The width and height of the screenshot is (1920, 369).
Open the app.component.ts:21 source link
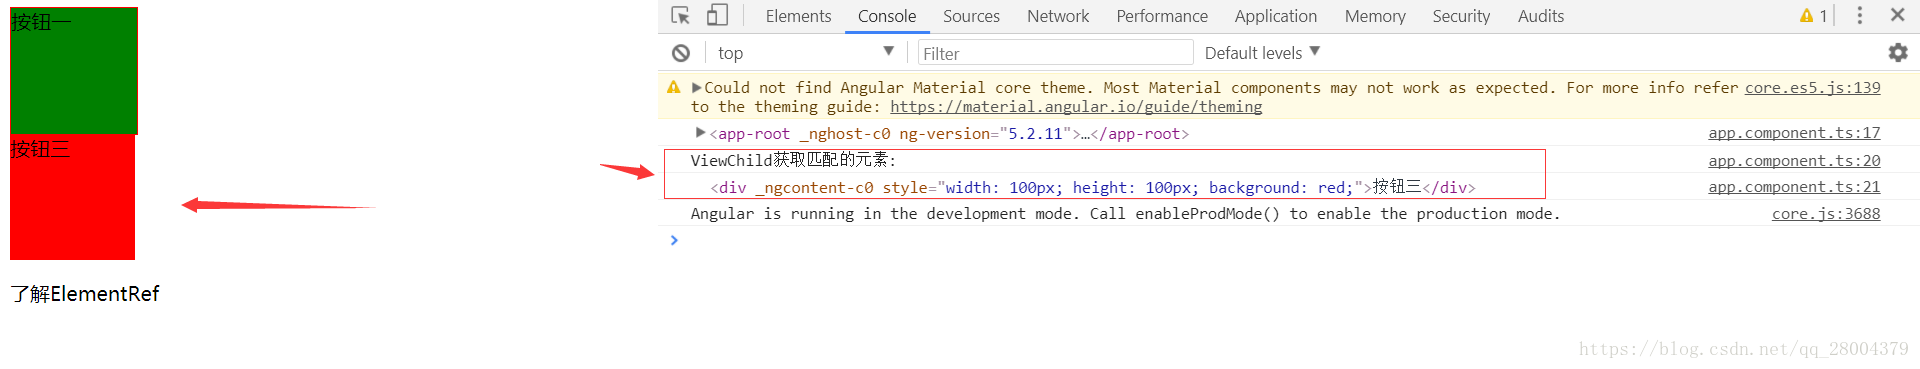pos(1794,187)
